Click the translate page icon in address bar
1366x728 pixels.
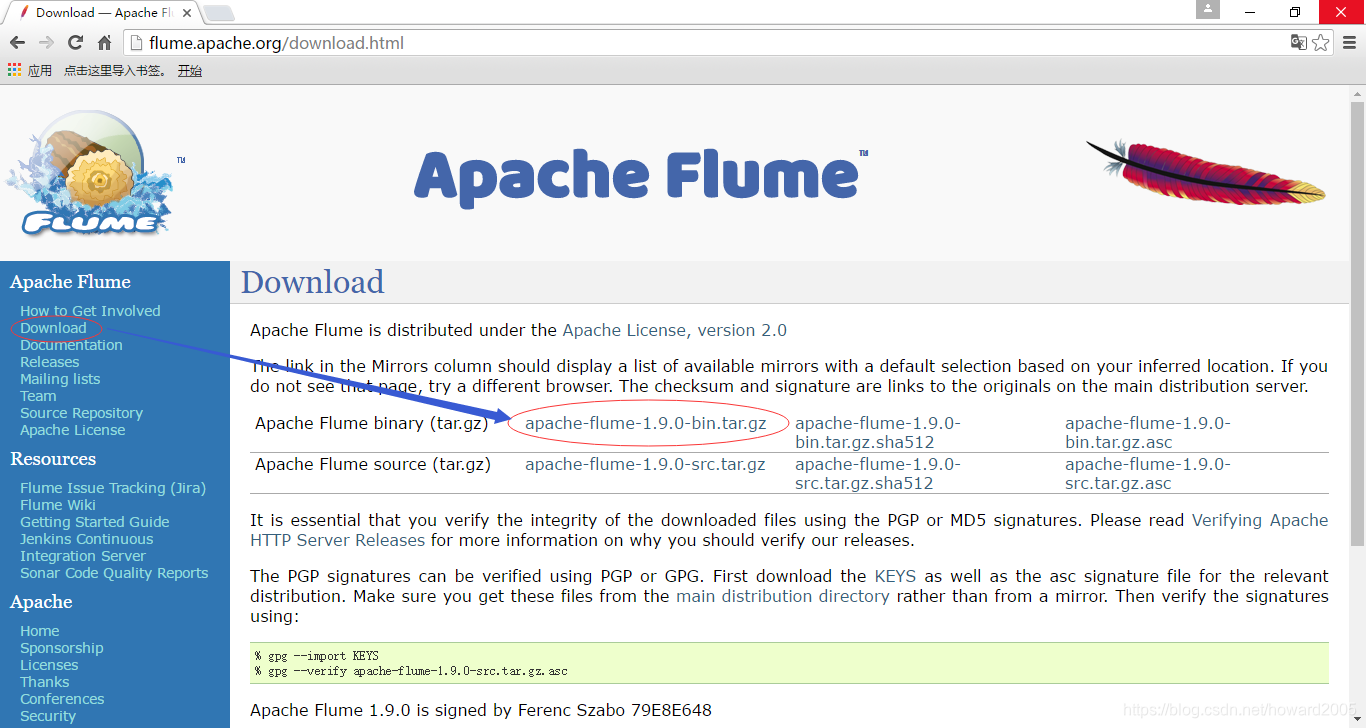click(1298, 42)
